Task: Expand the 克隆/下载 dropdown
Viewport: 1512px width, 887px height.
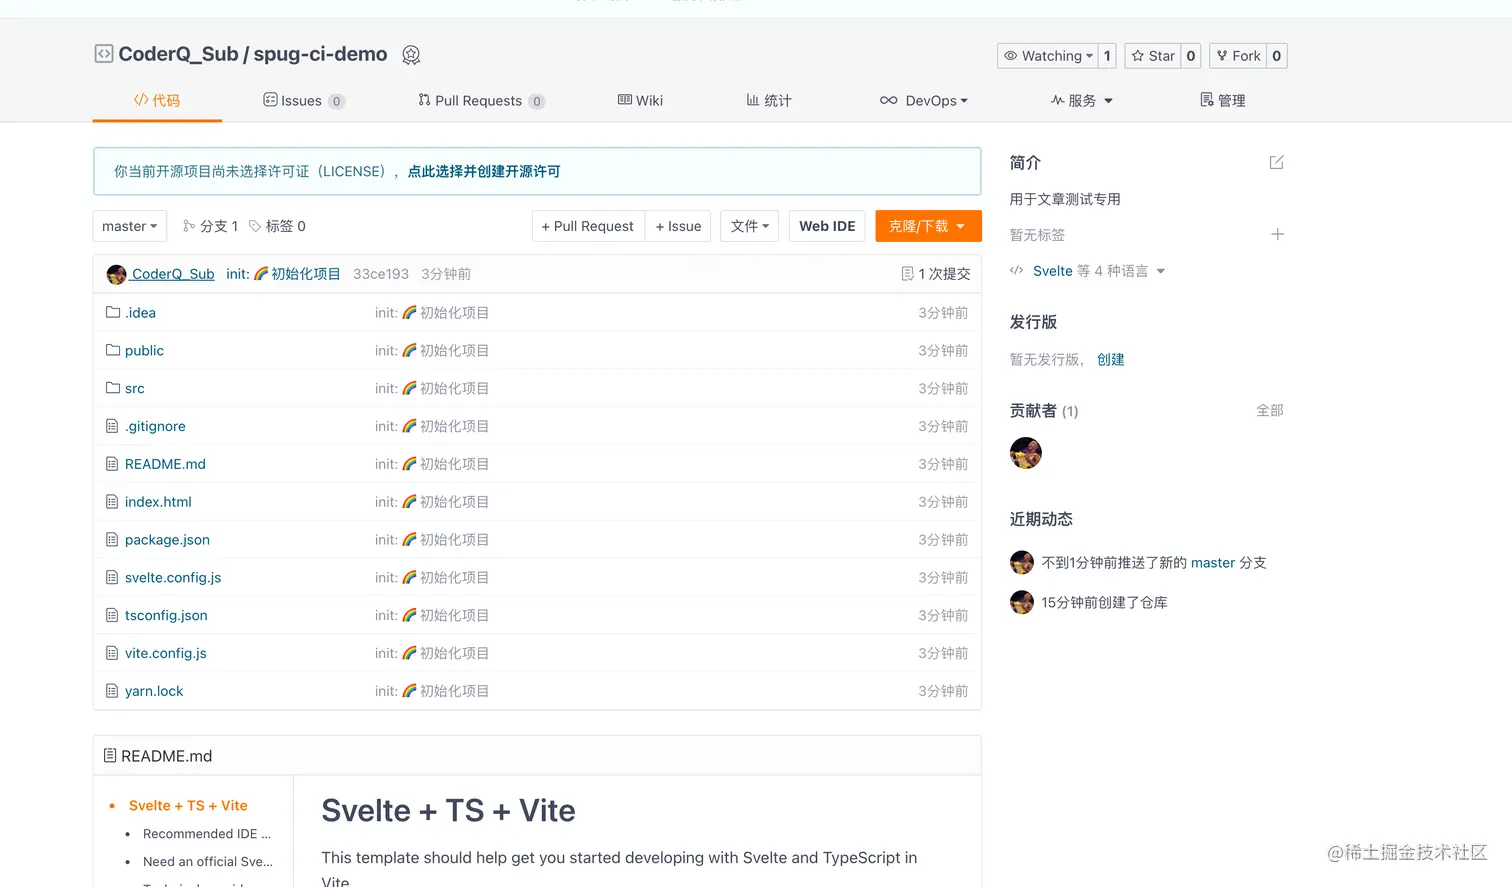Action: coord(928,226)
